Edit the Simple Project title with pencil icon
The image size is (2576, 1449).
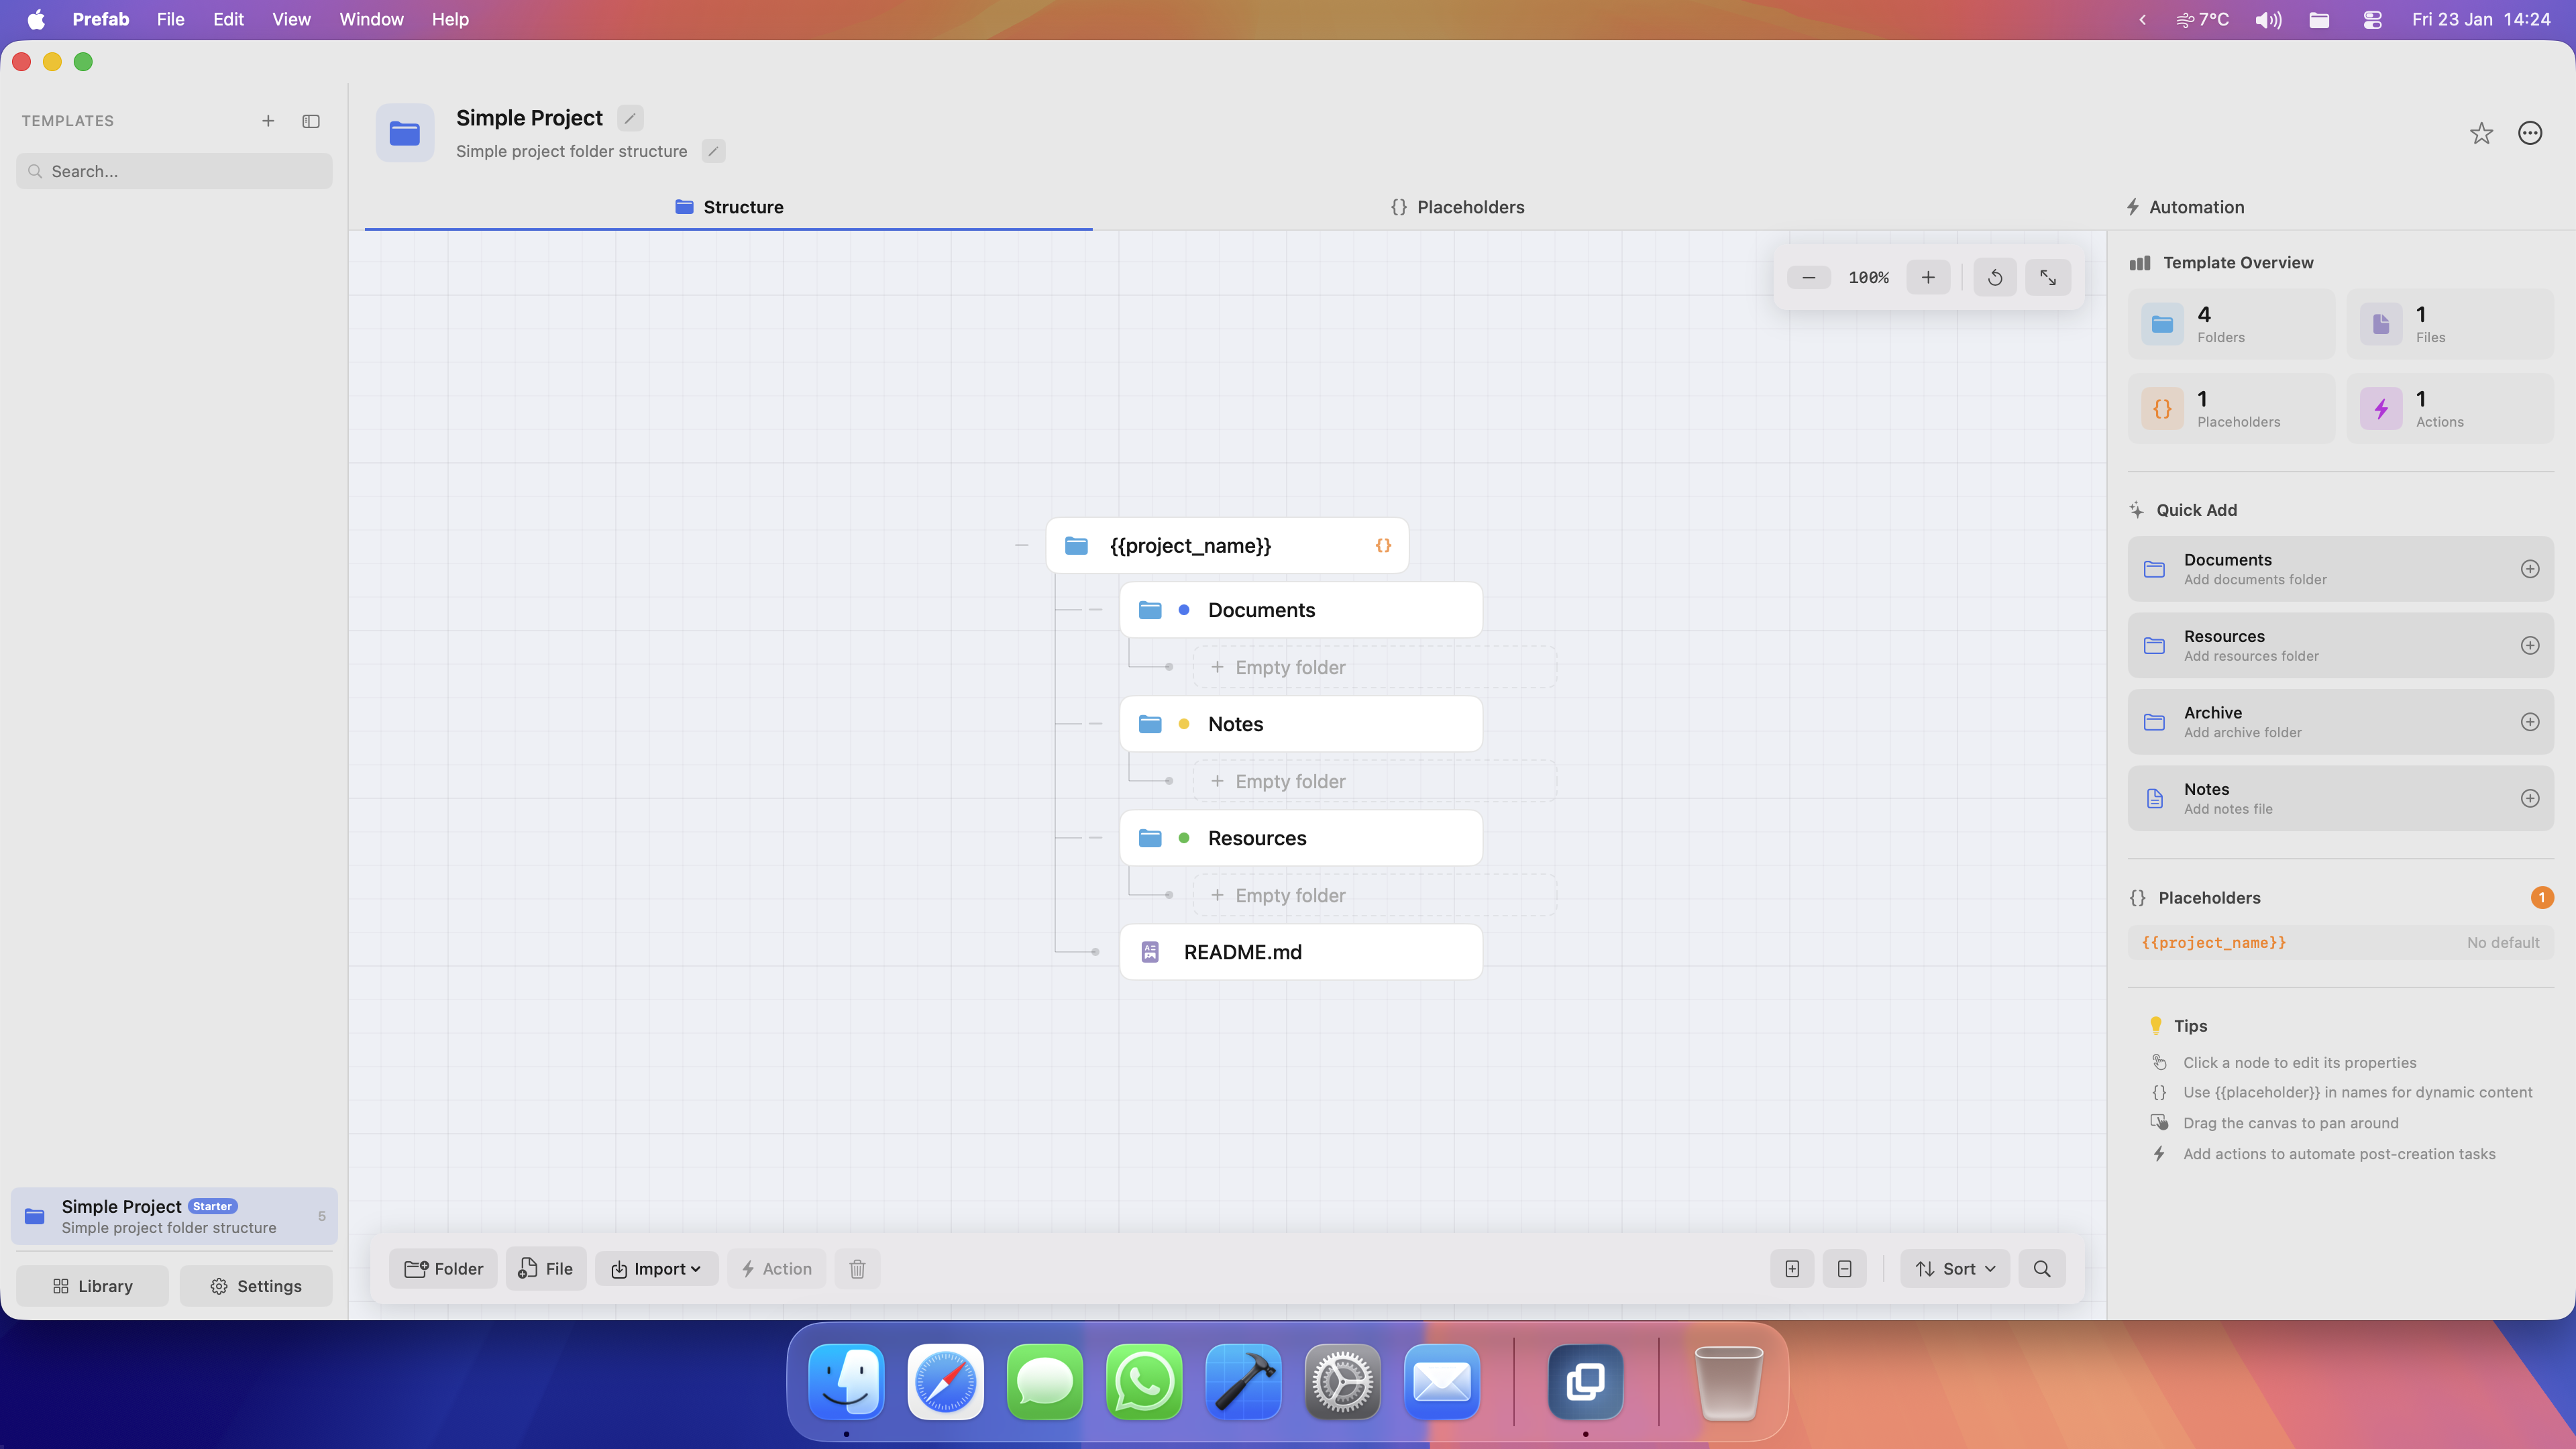click(629, 117)
